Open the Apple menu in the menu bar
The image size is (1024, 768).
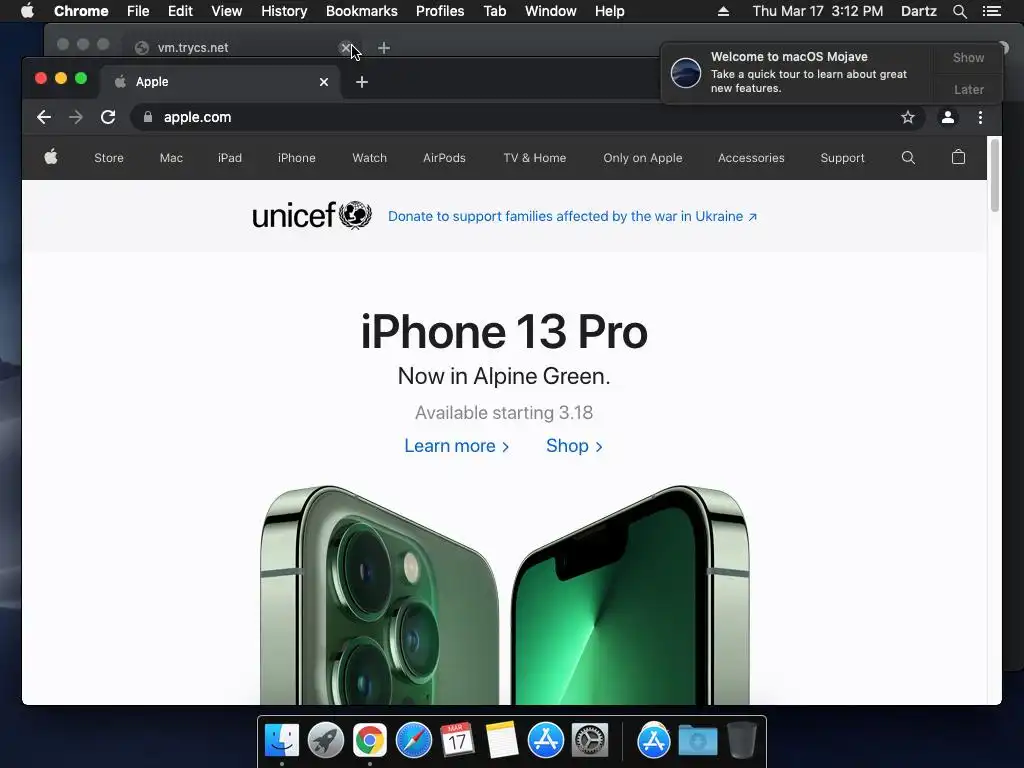point(27,11)
